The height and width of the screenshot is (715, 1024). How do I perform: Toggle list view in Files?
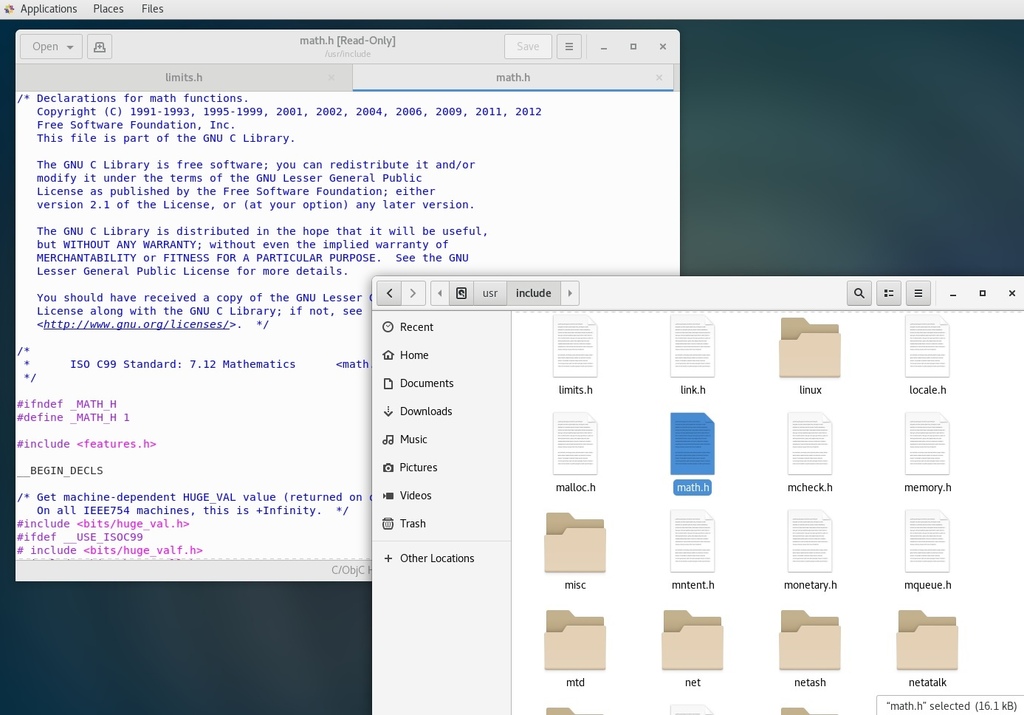point(888,293)
